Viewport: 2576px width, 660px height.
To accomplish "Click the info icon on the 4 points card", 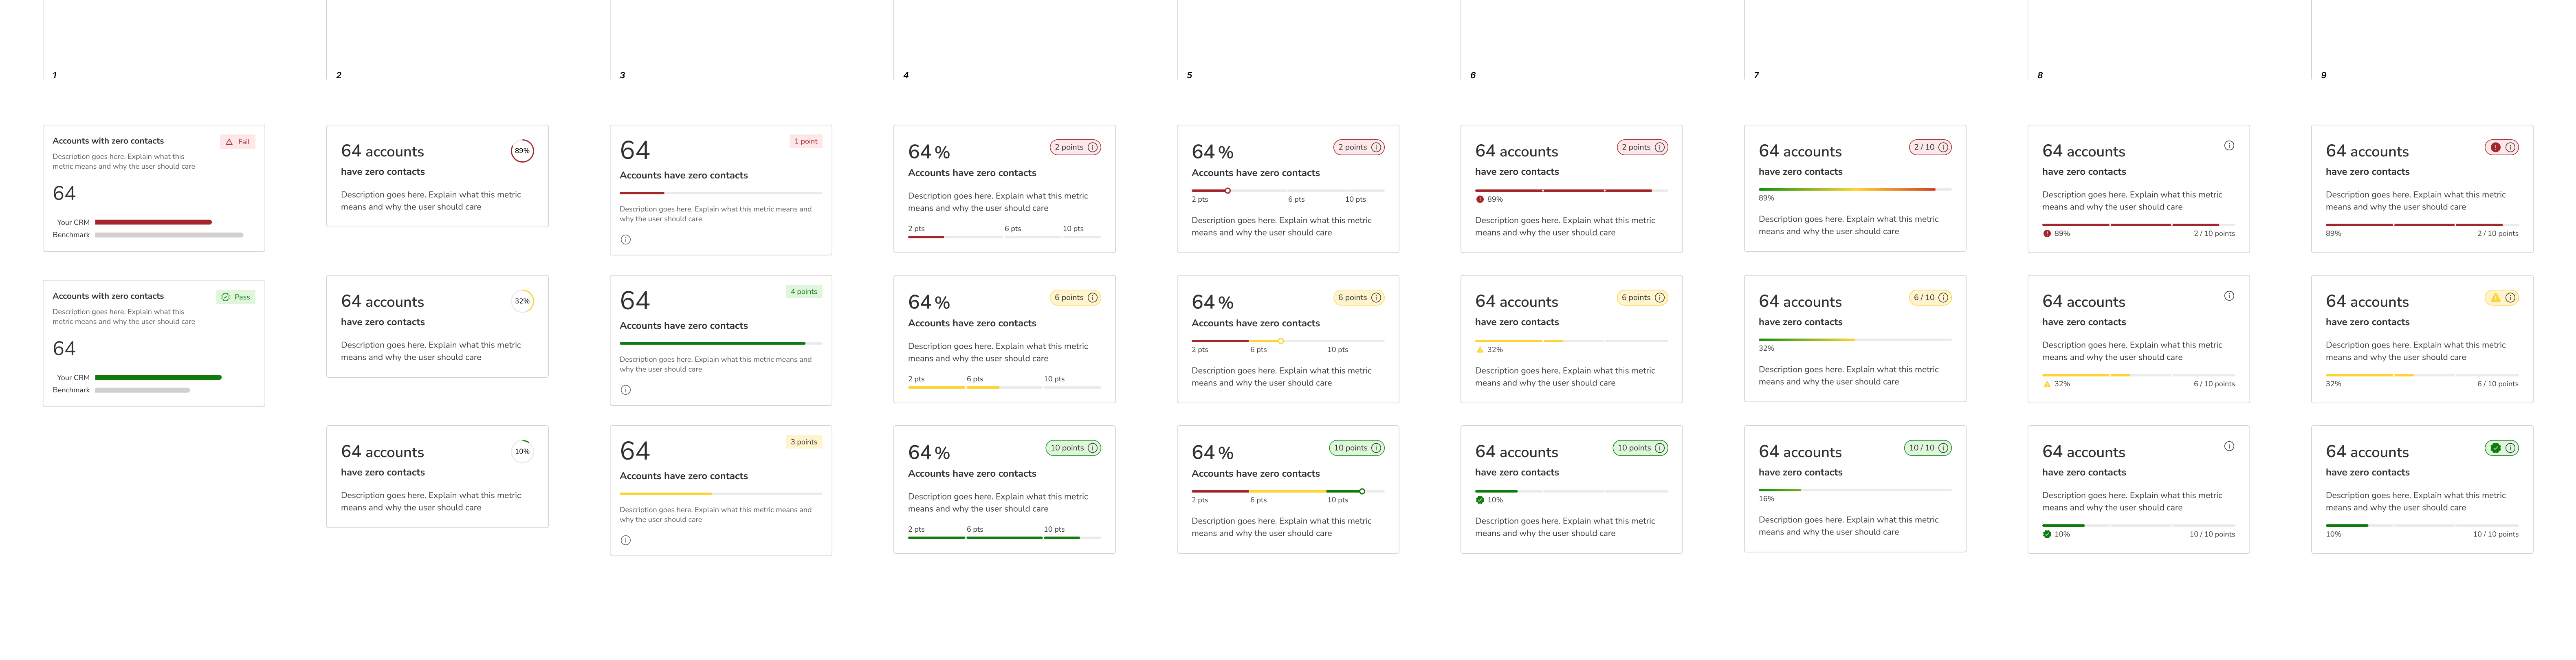I will (626, 390).
